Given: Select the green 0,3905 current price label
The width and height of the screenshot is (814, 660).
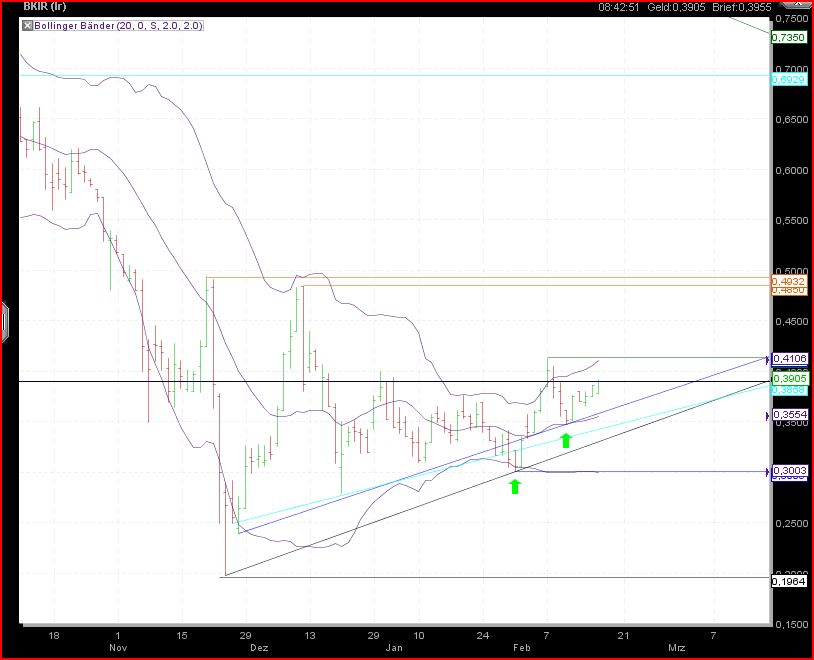Looking at the screenshot, I should (x=790, y=379).
